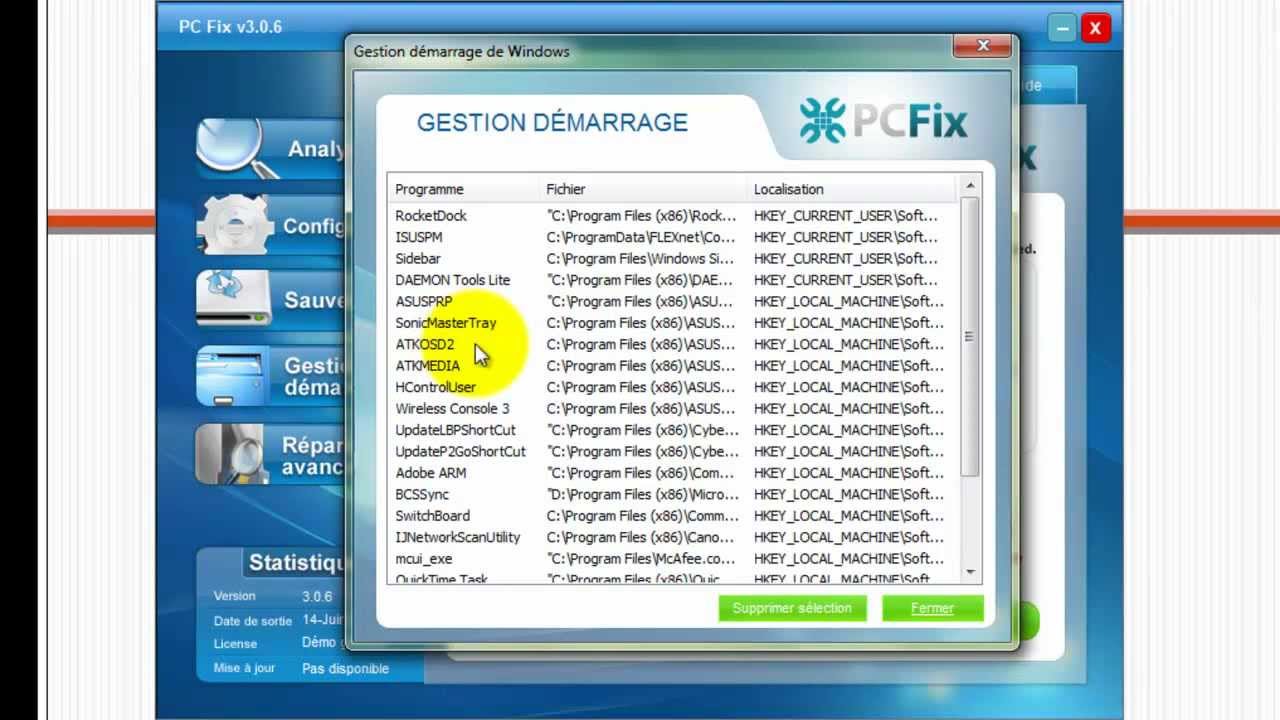
Task: Select DAEMON Tools Lite startup entry
Action: pos(452,280)
